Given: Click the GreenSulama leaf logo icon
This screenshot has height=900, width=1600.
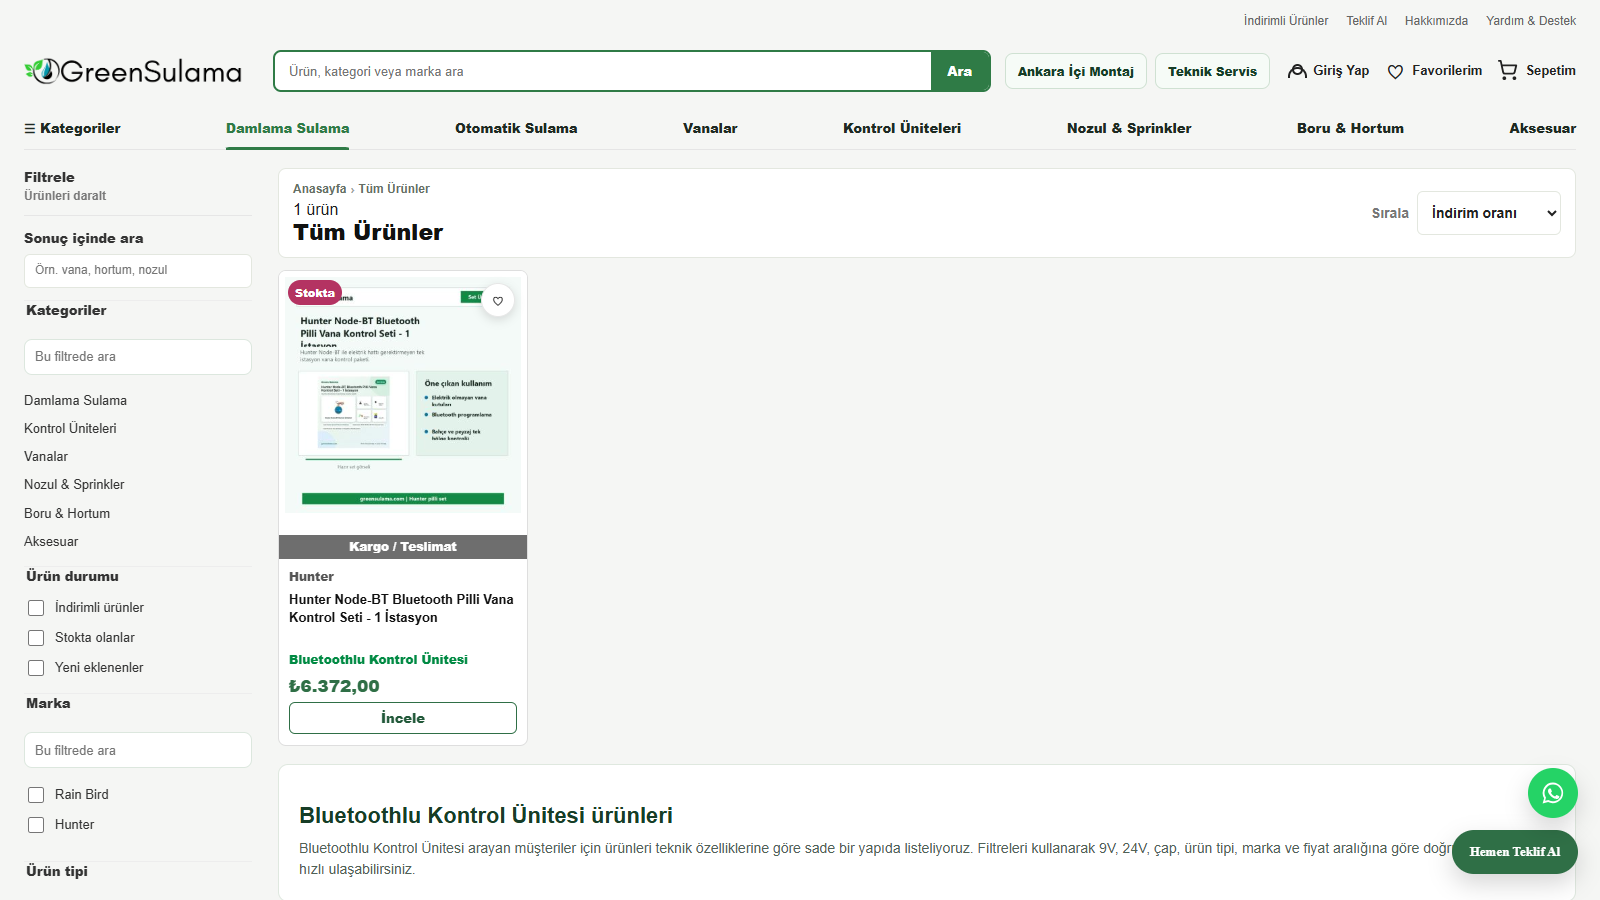Looking at the screenshot, I should click(x=42, y=71).
